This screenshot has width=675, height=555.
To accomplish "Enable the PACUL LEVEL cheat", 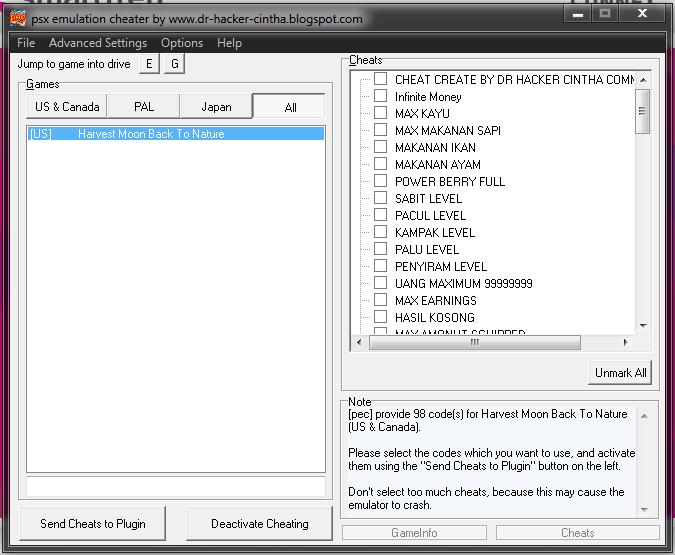I will click(381, 214).
